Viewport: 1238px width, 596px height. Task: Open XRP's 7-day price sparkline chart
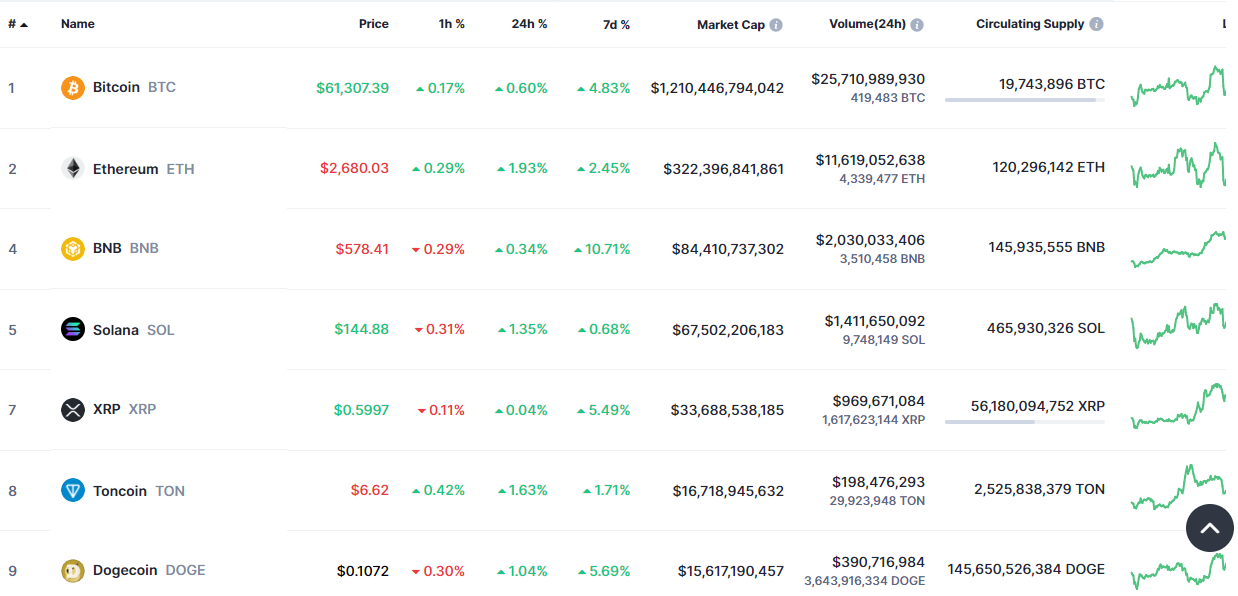point(1179,406)
